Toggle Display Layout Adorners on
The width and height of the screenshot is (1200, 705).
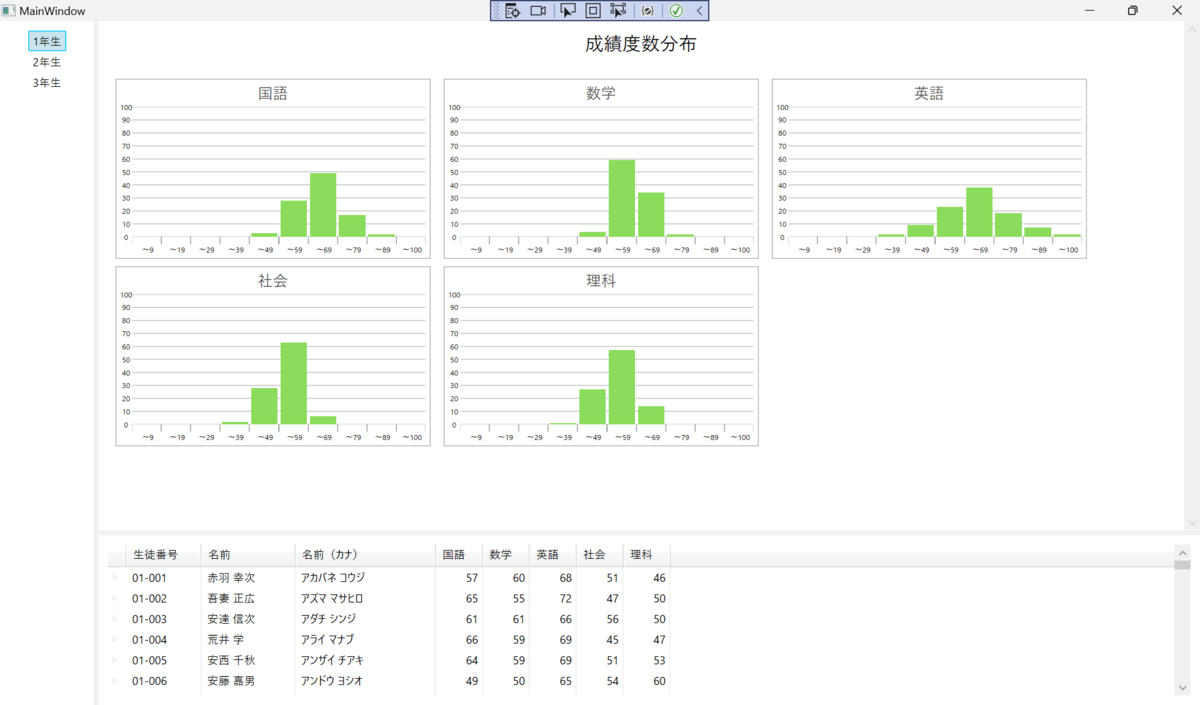coord(592,10)
